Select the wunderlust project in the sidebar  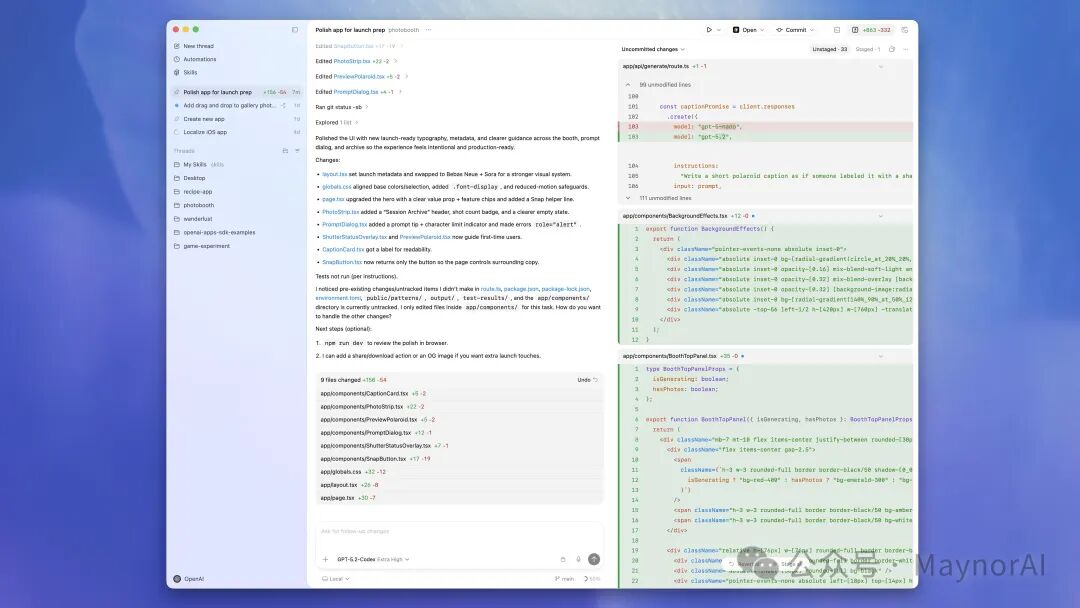pos(196,218)
